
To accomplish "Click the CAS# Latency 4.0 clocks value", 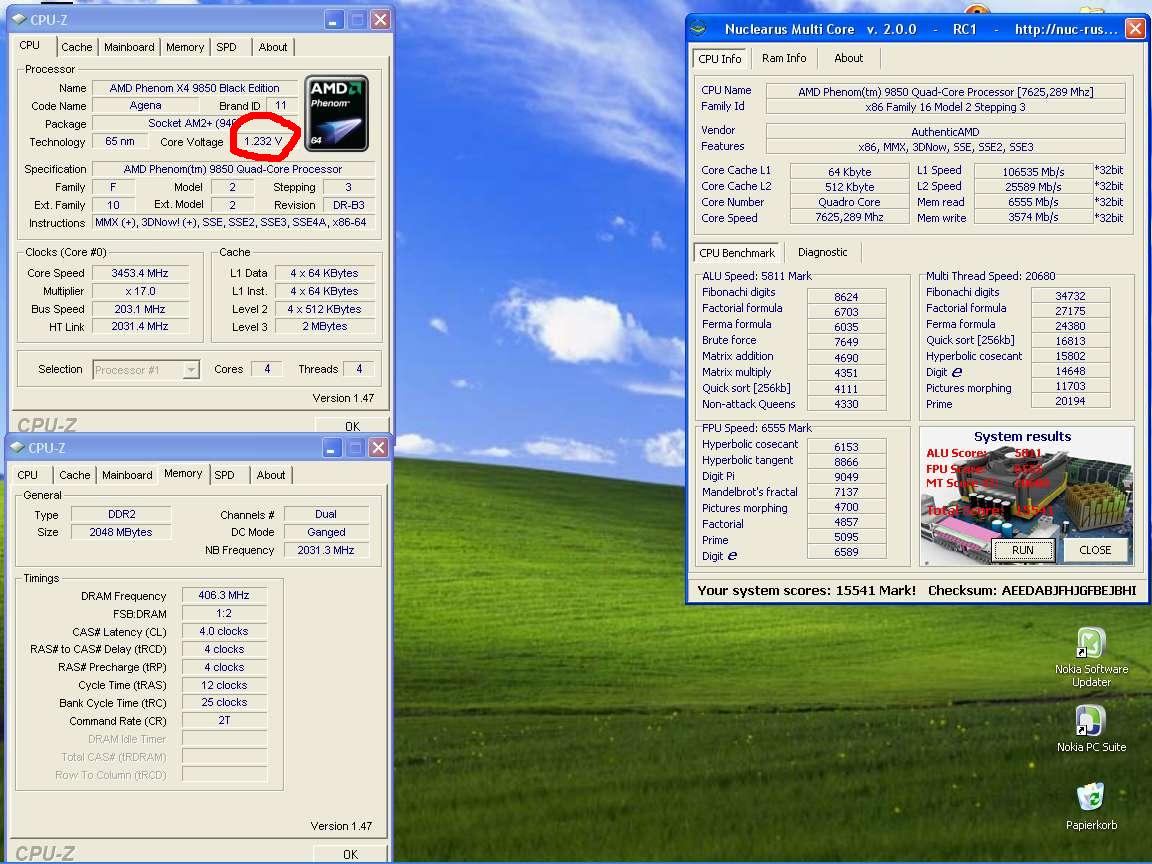I will pos(223,631).
